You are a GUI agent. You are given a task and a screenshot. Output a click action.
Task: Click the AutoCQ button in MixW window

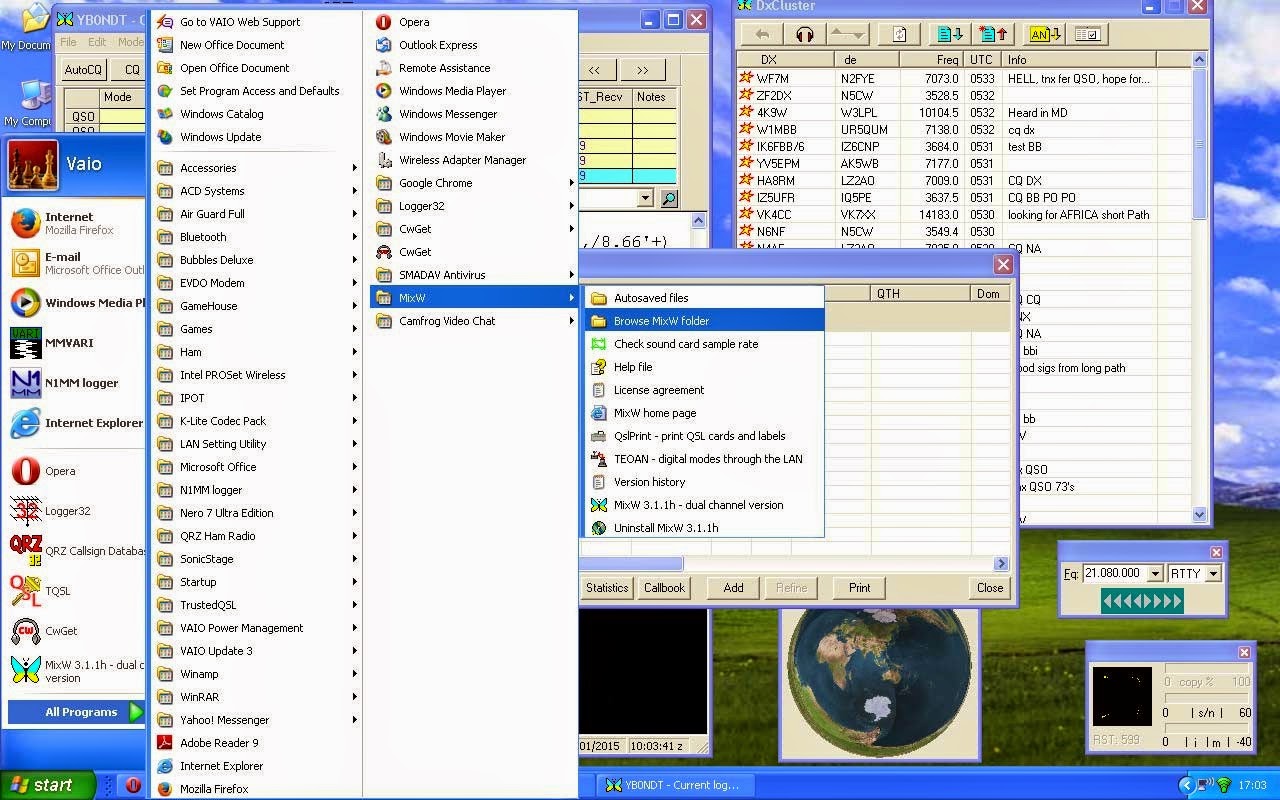[83, 70]
